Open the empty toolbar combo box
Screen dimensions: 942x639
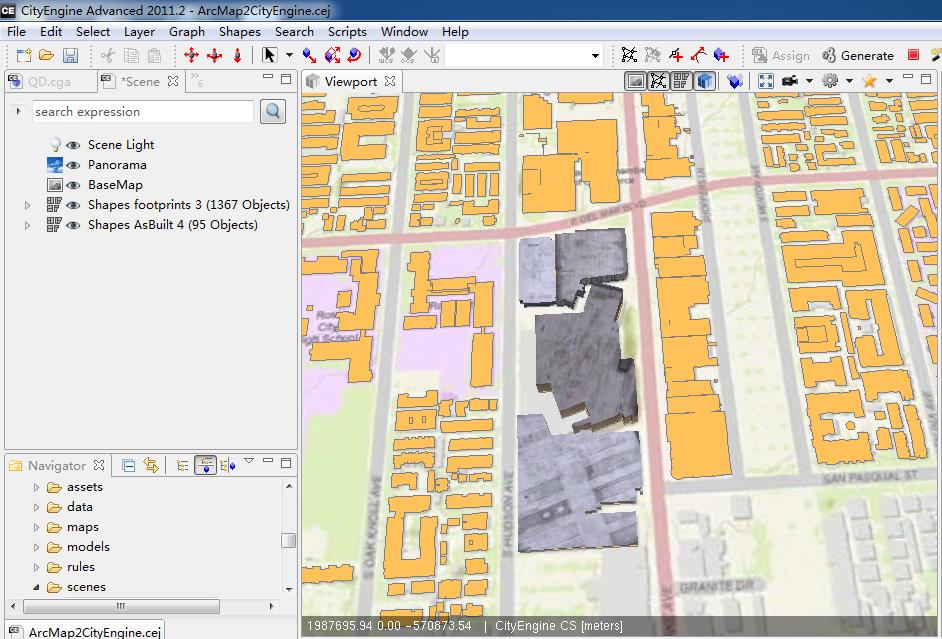coord(523,56)
